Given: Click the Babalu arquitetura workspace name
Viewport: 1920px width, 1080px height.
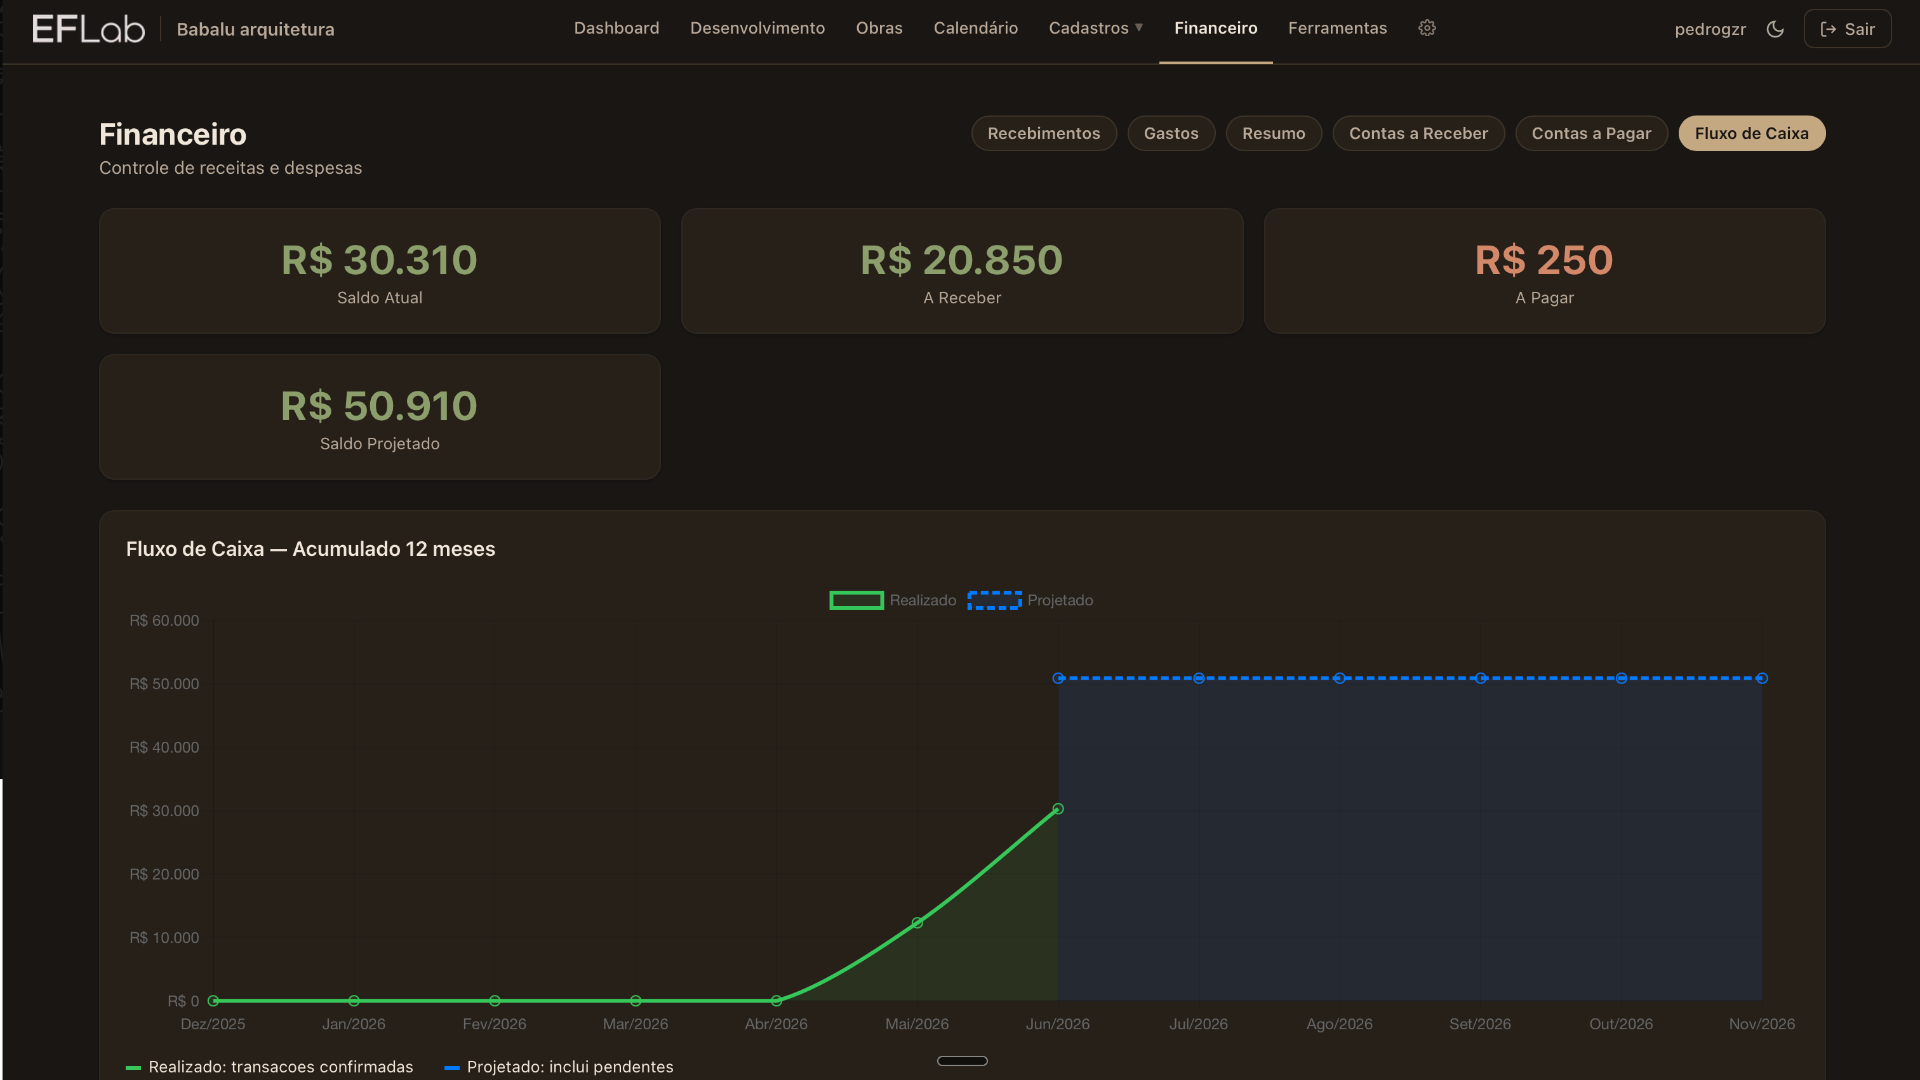Looking at the screenshot, I should tap(255, 29).
